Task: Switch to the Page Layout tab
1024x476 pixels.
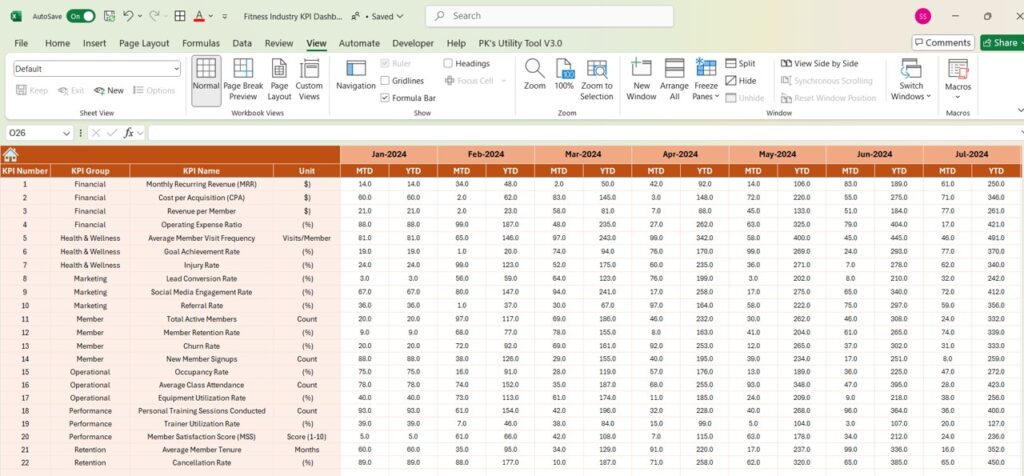Action: tap(144, 43)
